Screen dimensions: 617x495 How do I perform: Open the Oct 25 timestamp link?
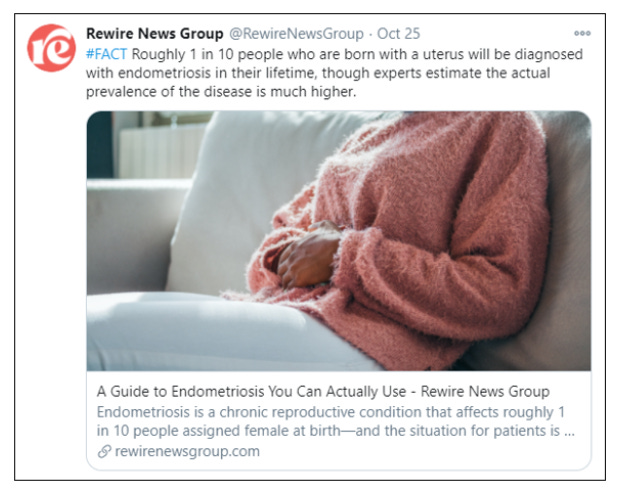click(x=399, y=34)
